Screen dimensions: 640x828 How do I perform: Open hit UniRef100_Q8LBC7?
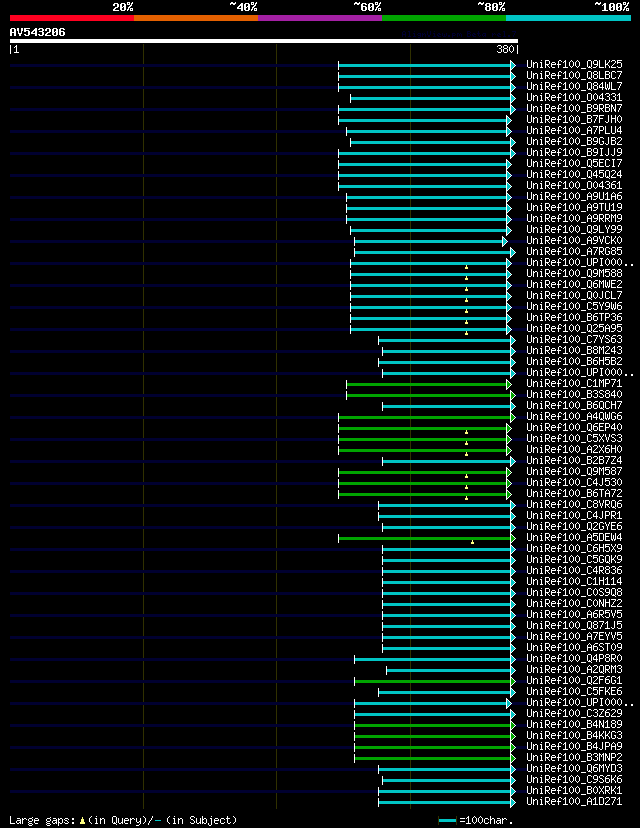coord(574,76)
